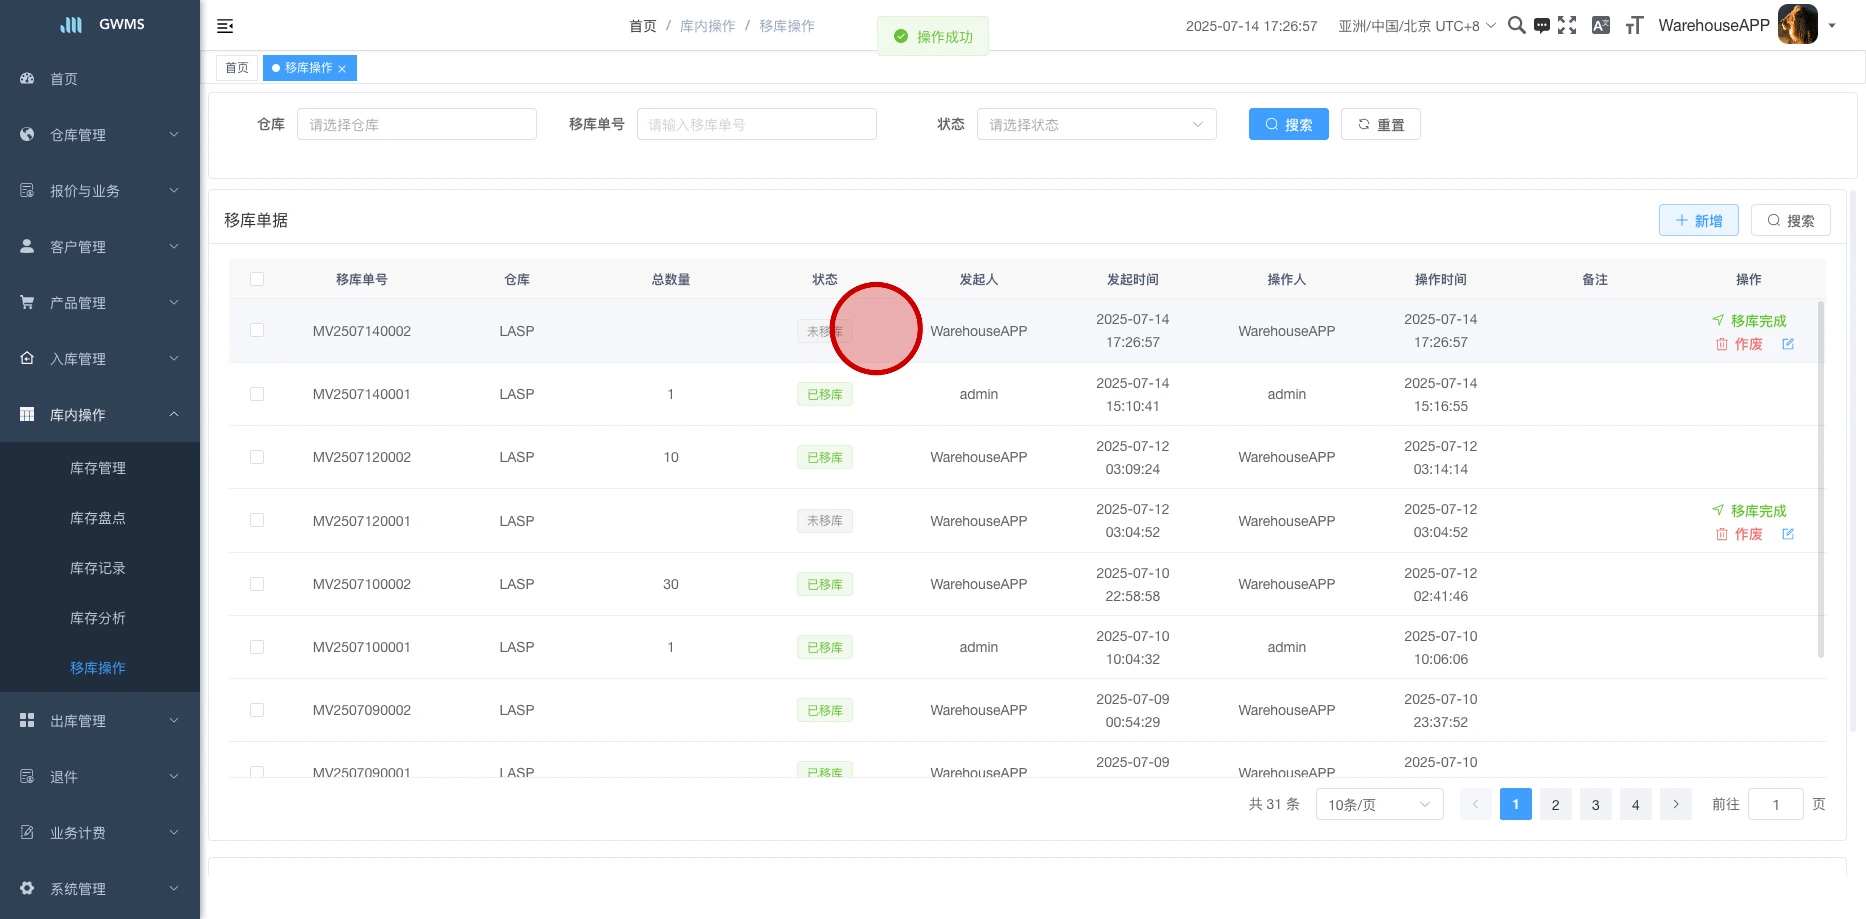Click the 新增 button
1866x919 pixels.
click(1698, 221)
